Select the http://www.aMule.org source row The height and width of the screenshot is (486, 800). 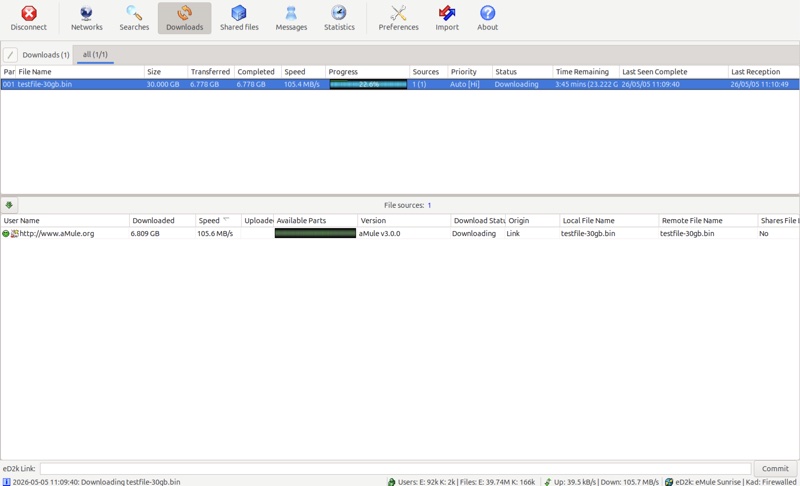pos(400,234)
